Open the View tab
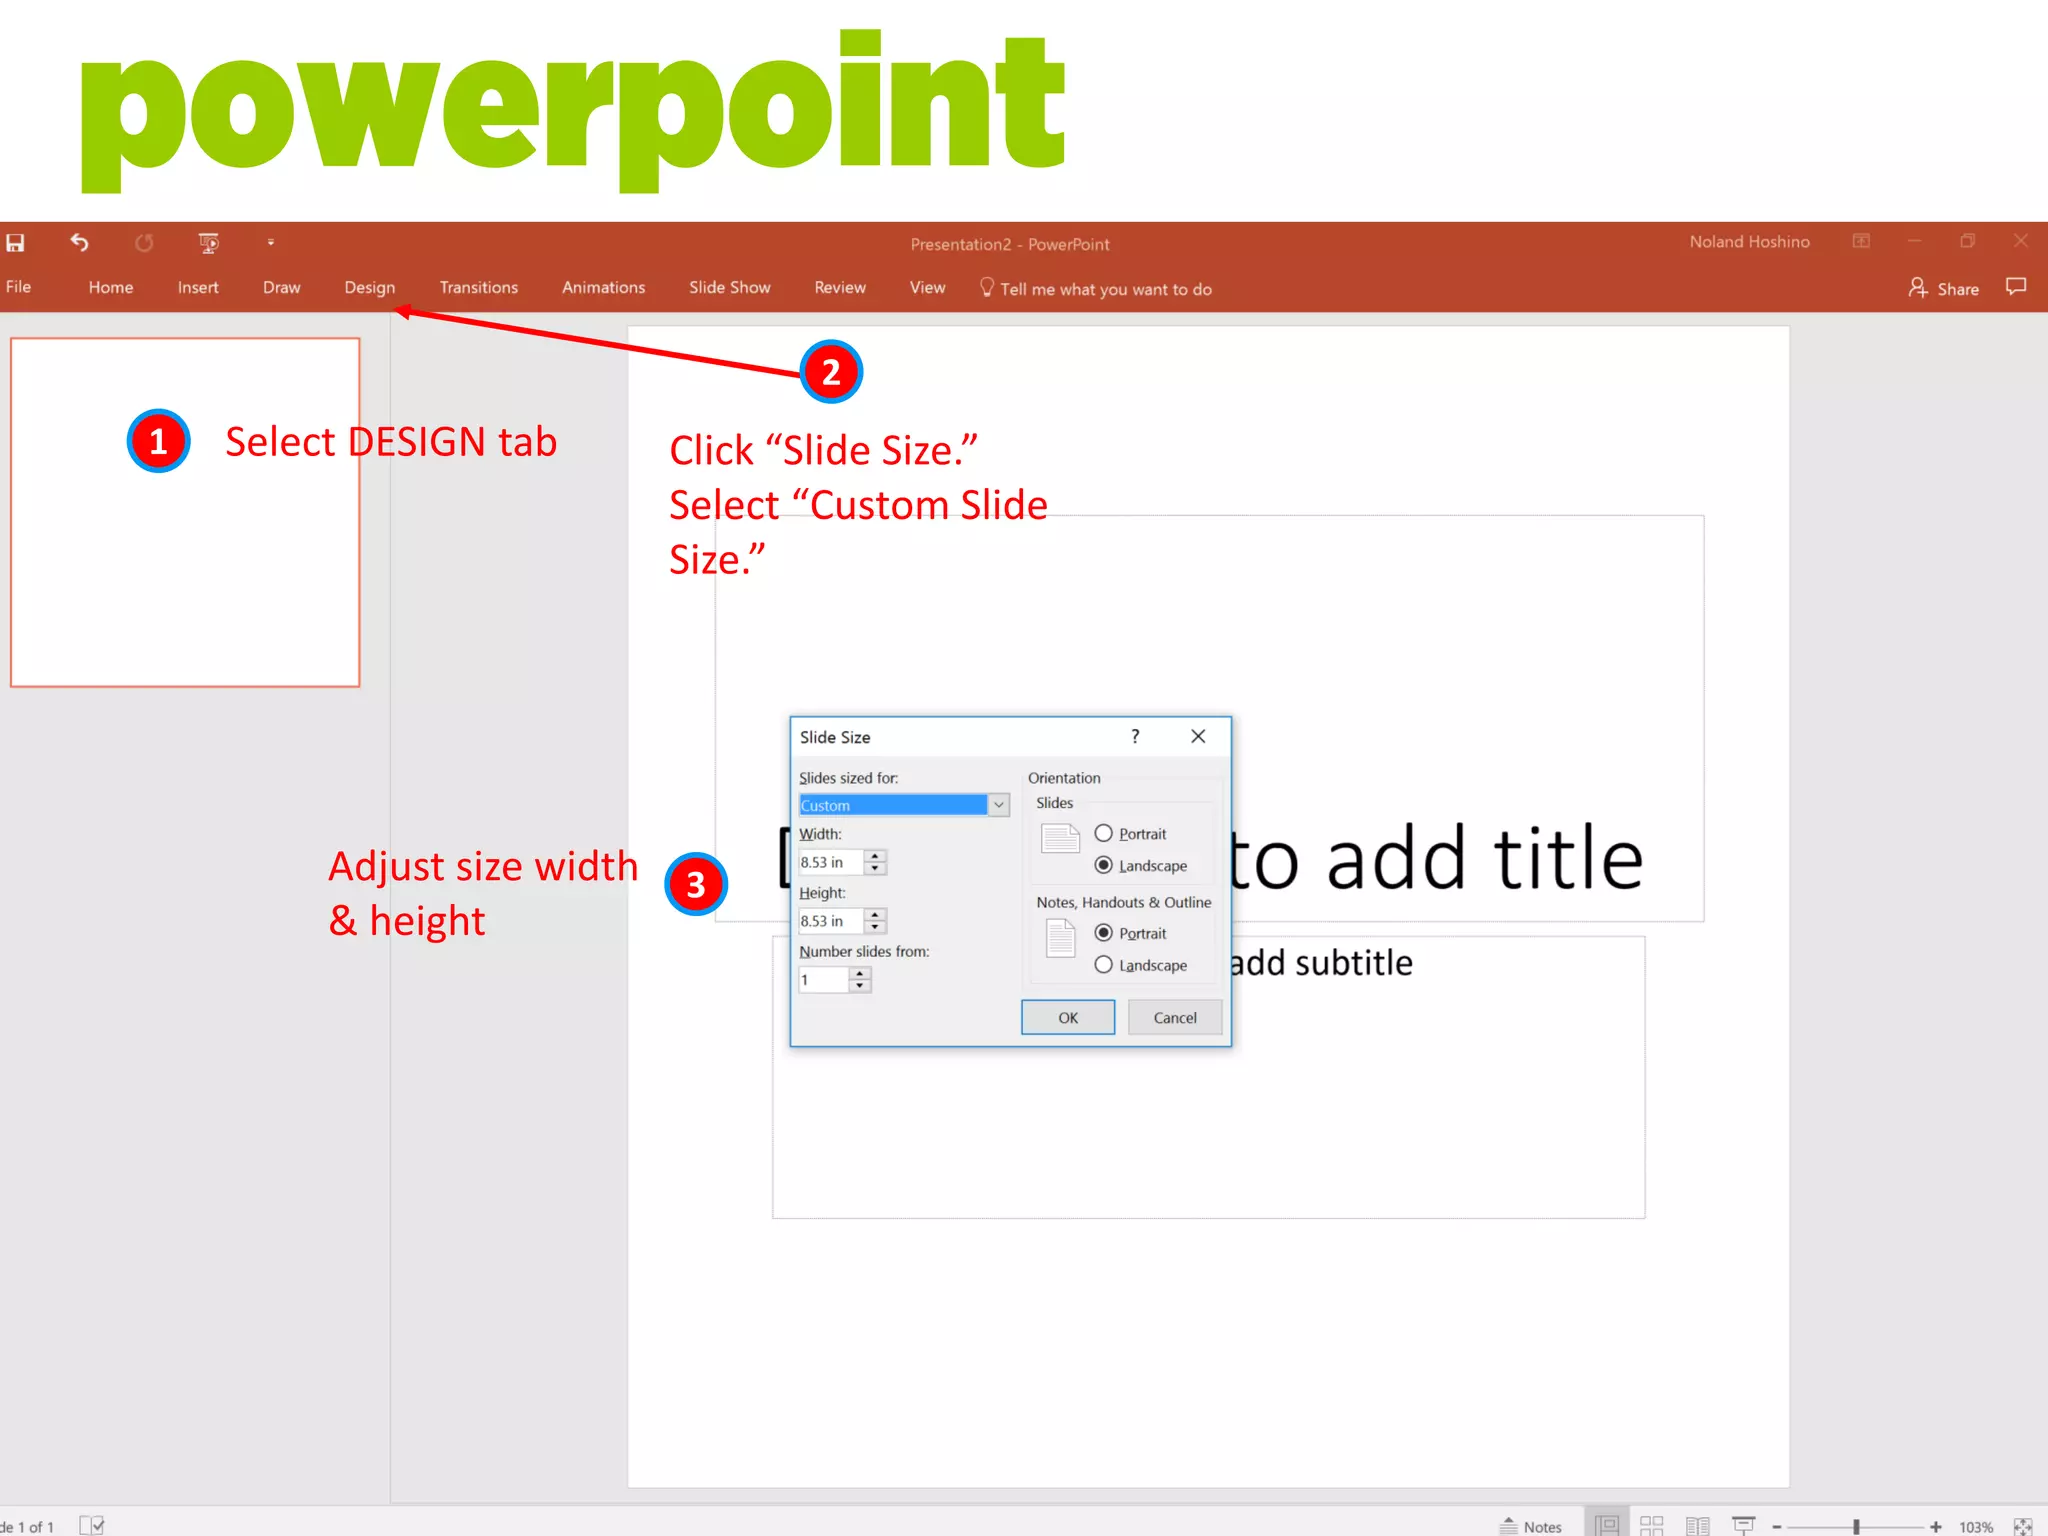 [x=927, y=288]
